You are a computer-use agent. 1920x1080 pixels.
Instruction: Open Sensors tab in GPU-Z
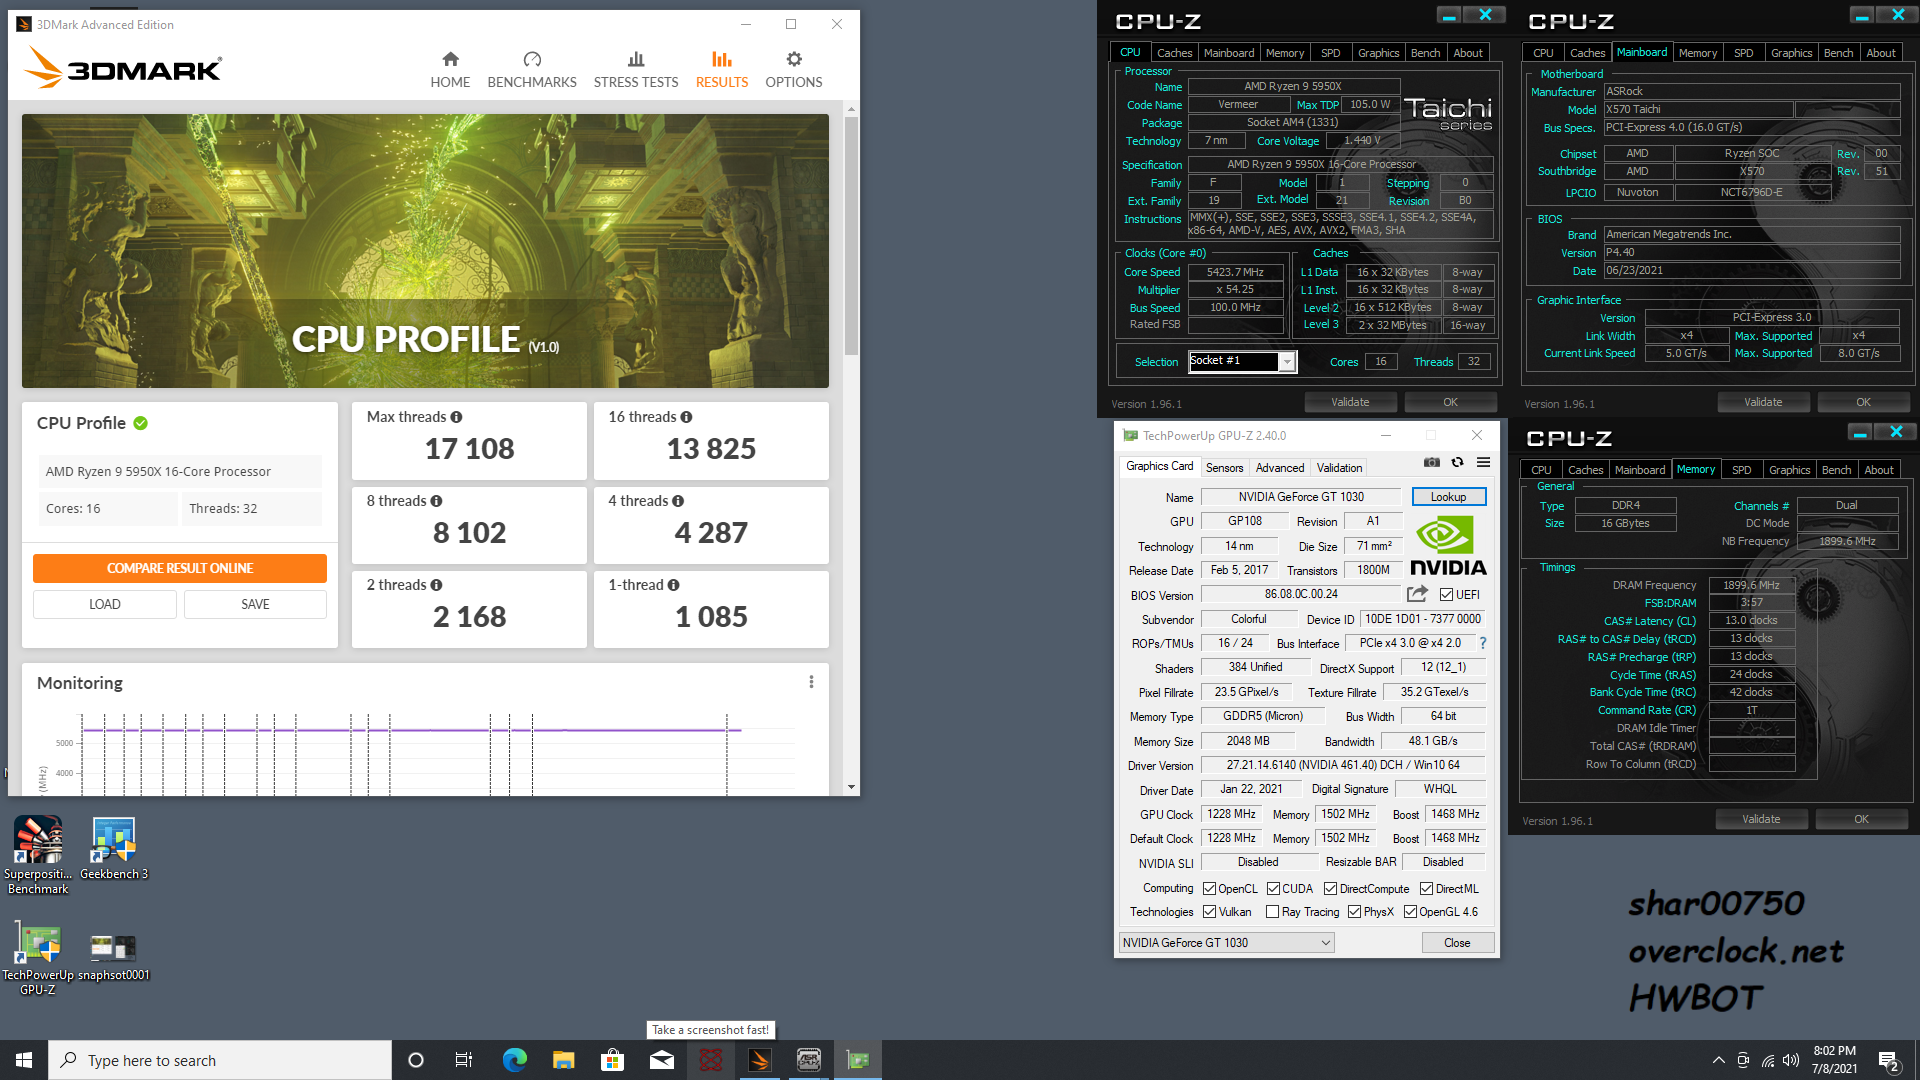(x=1224, y=468)
